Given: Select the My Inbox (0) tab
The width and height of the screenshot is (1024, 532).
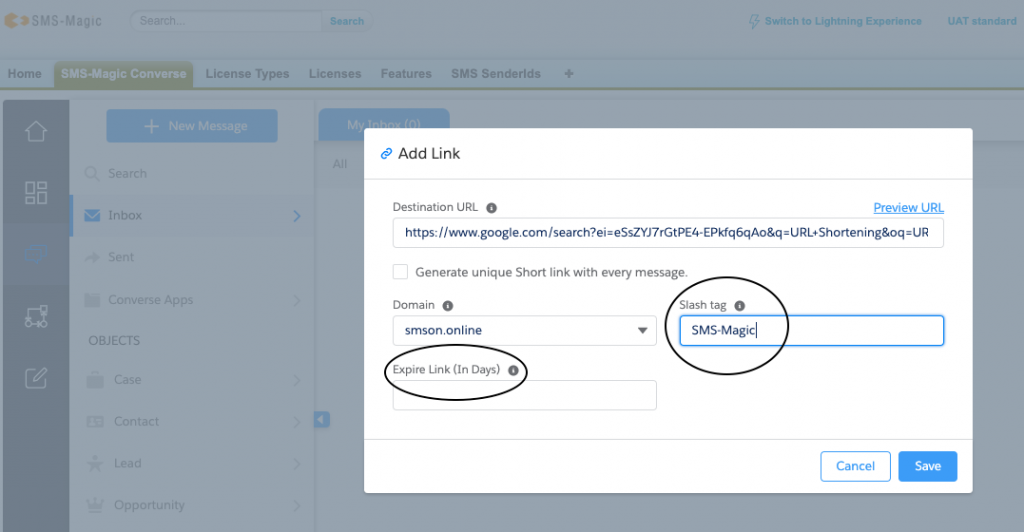Looking at the screenshot, I should [384, 124].
